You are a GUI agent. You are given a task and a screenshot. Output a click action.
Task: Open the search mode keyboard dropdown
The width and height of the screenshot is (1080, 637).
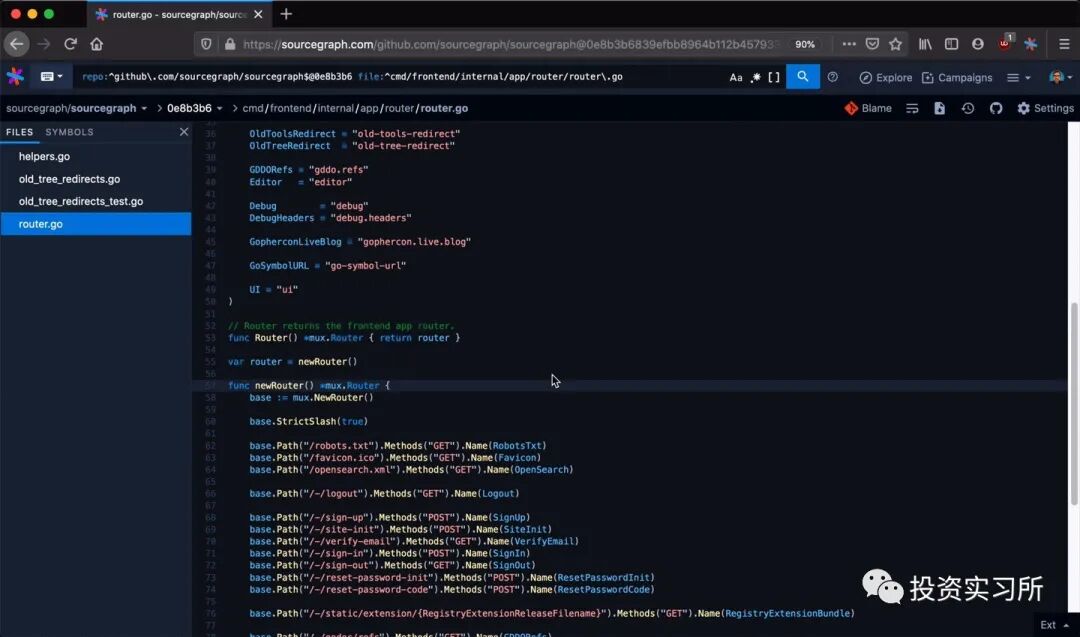52,76
